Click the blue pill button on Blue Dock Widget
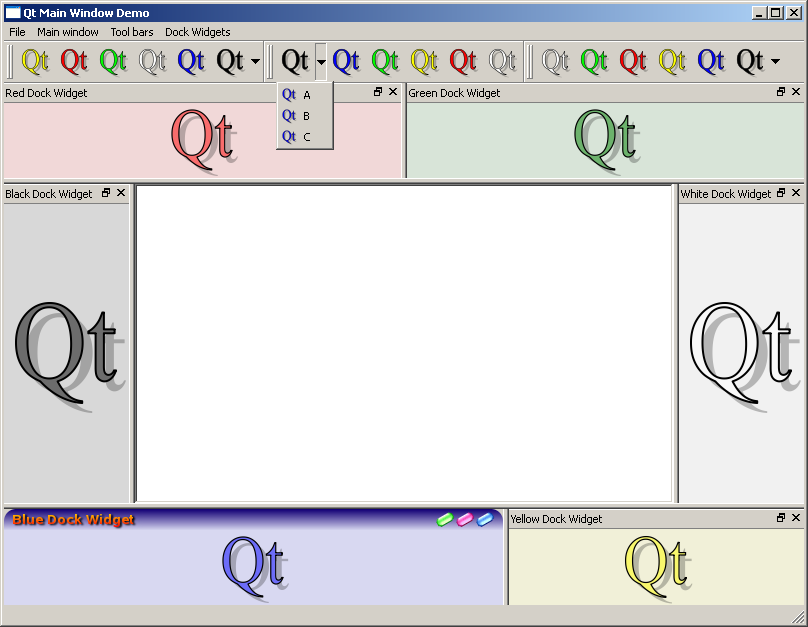This screenshot has height=627, width=808. pyautogui.click(x=485, y=519)
